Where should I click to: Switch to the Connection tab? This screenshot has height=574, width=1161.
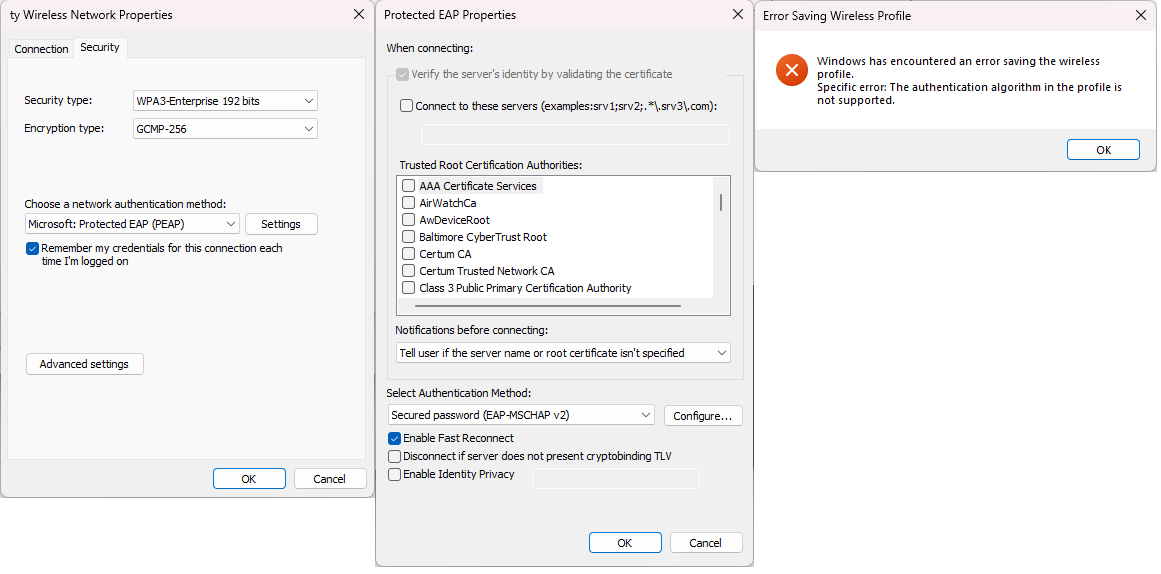pyautogui.click(x=42, y=49)
